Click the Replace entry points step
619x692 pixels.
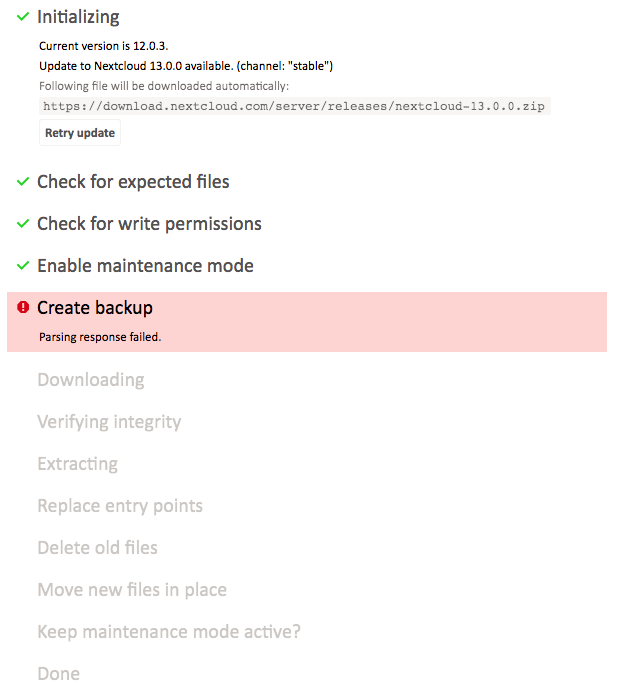pos(120,506)
